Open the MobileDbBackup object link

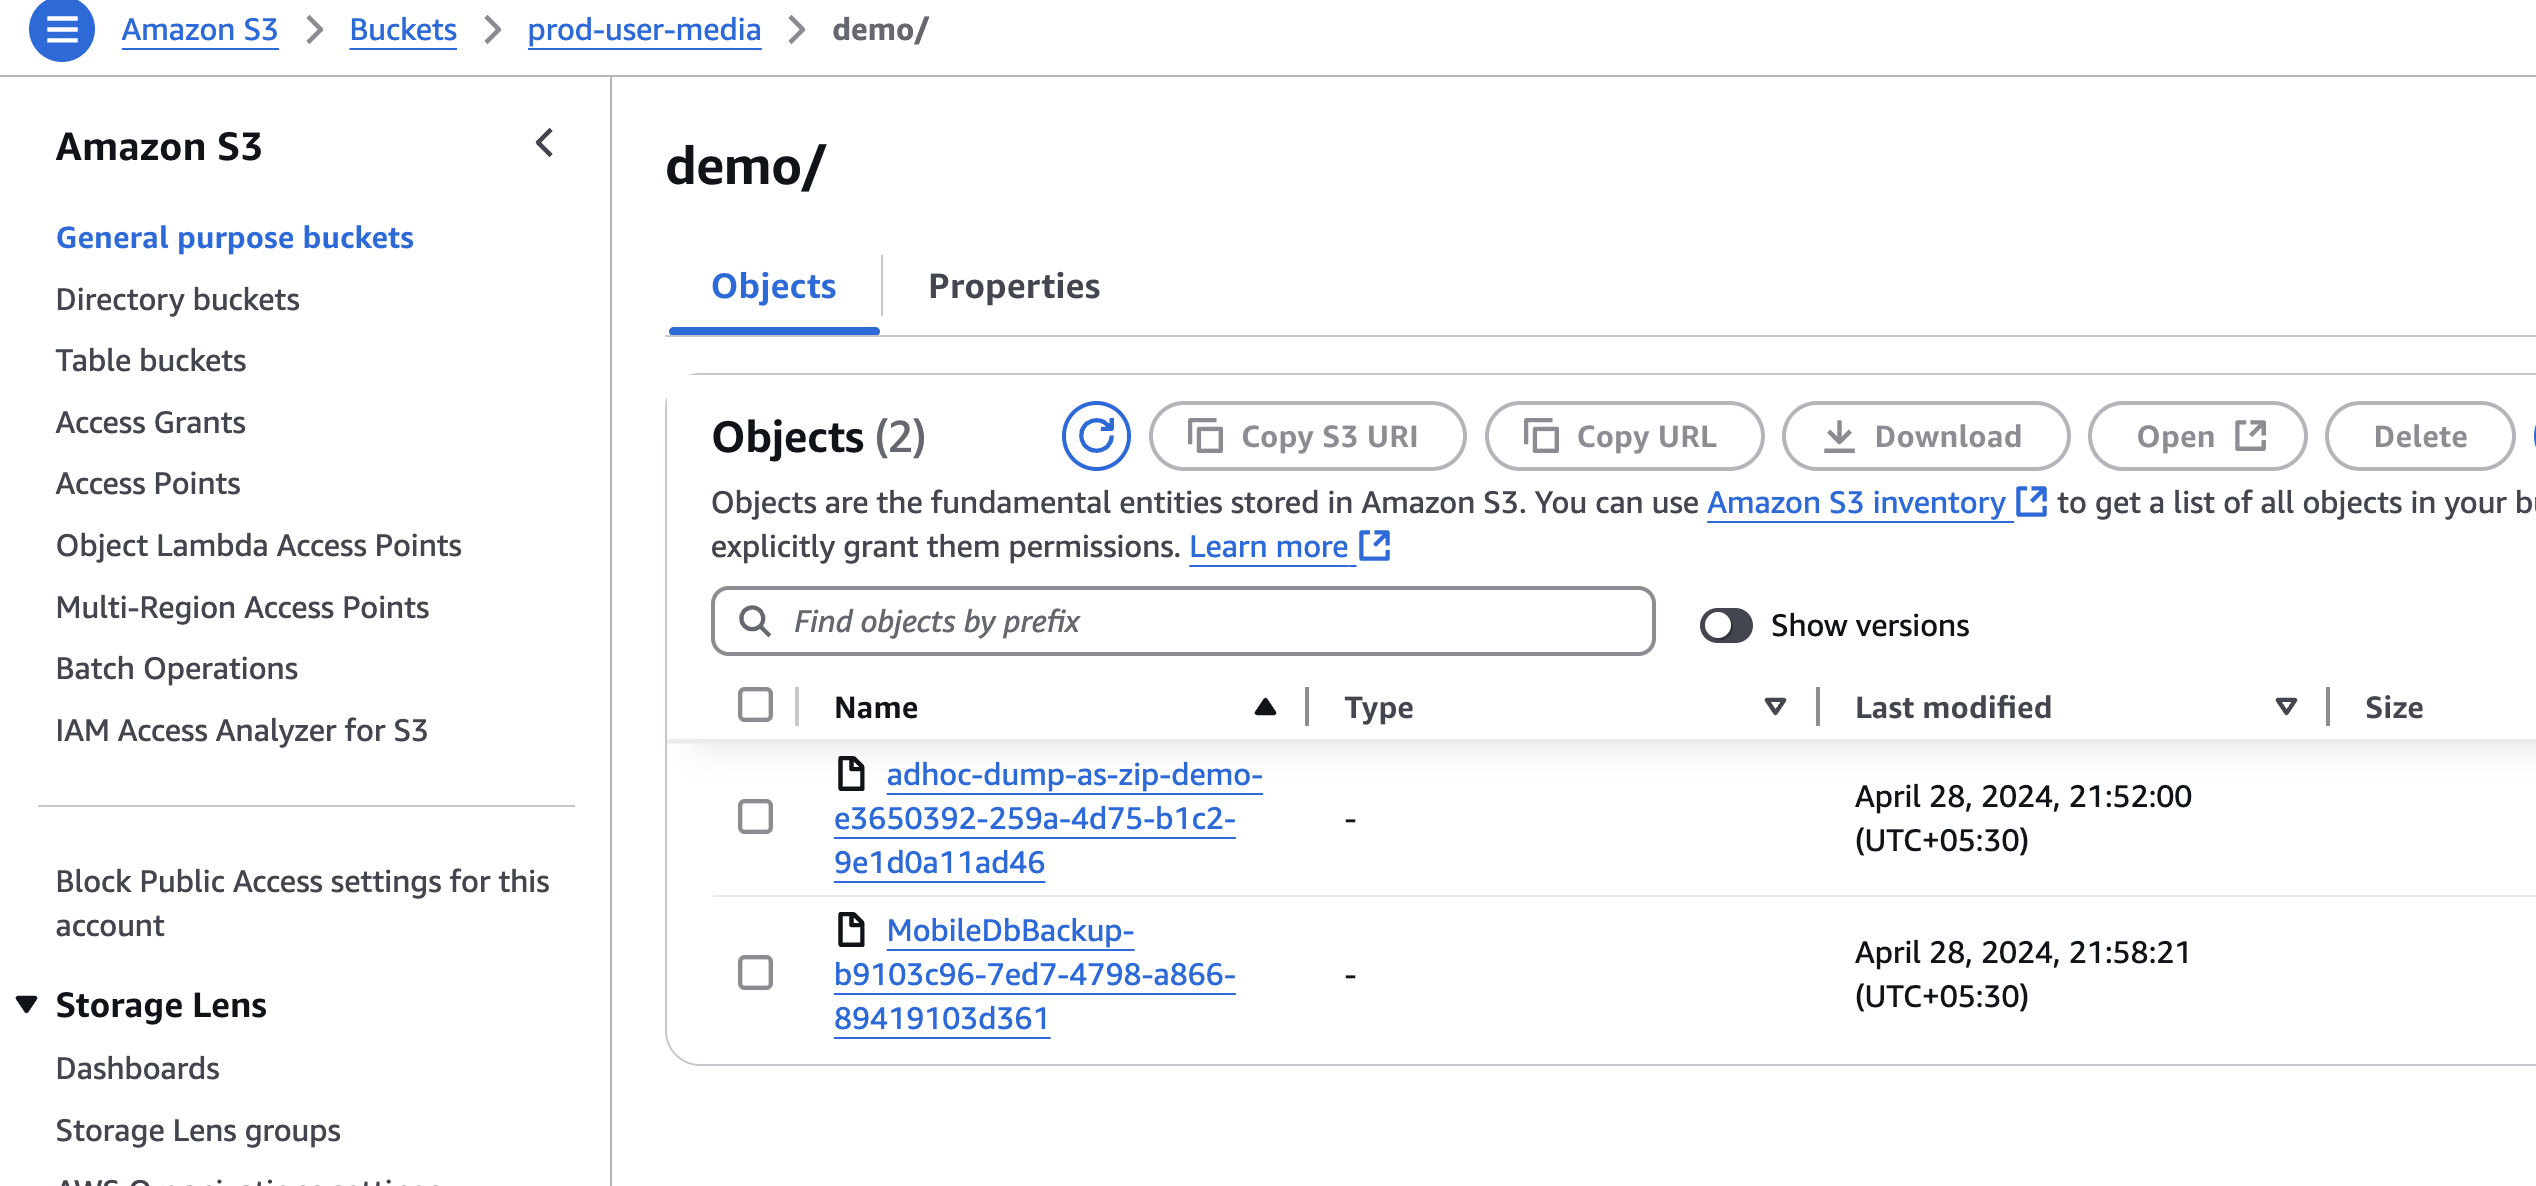1035,974
